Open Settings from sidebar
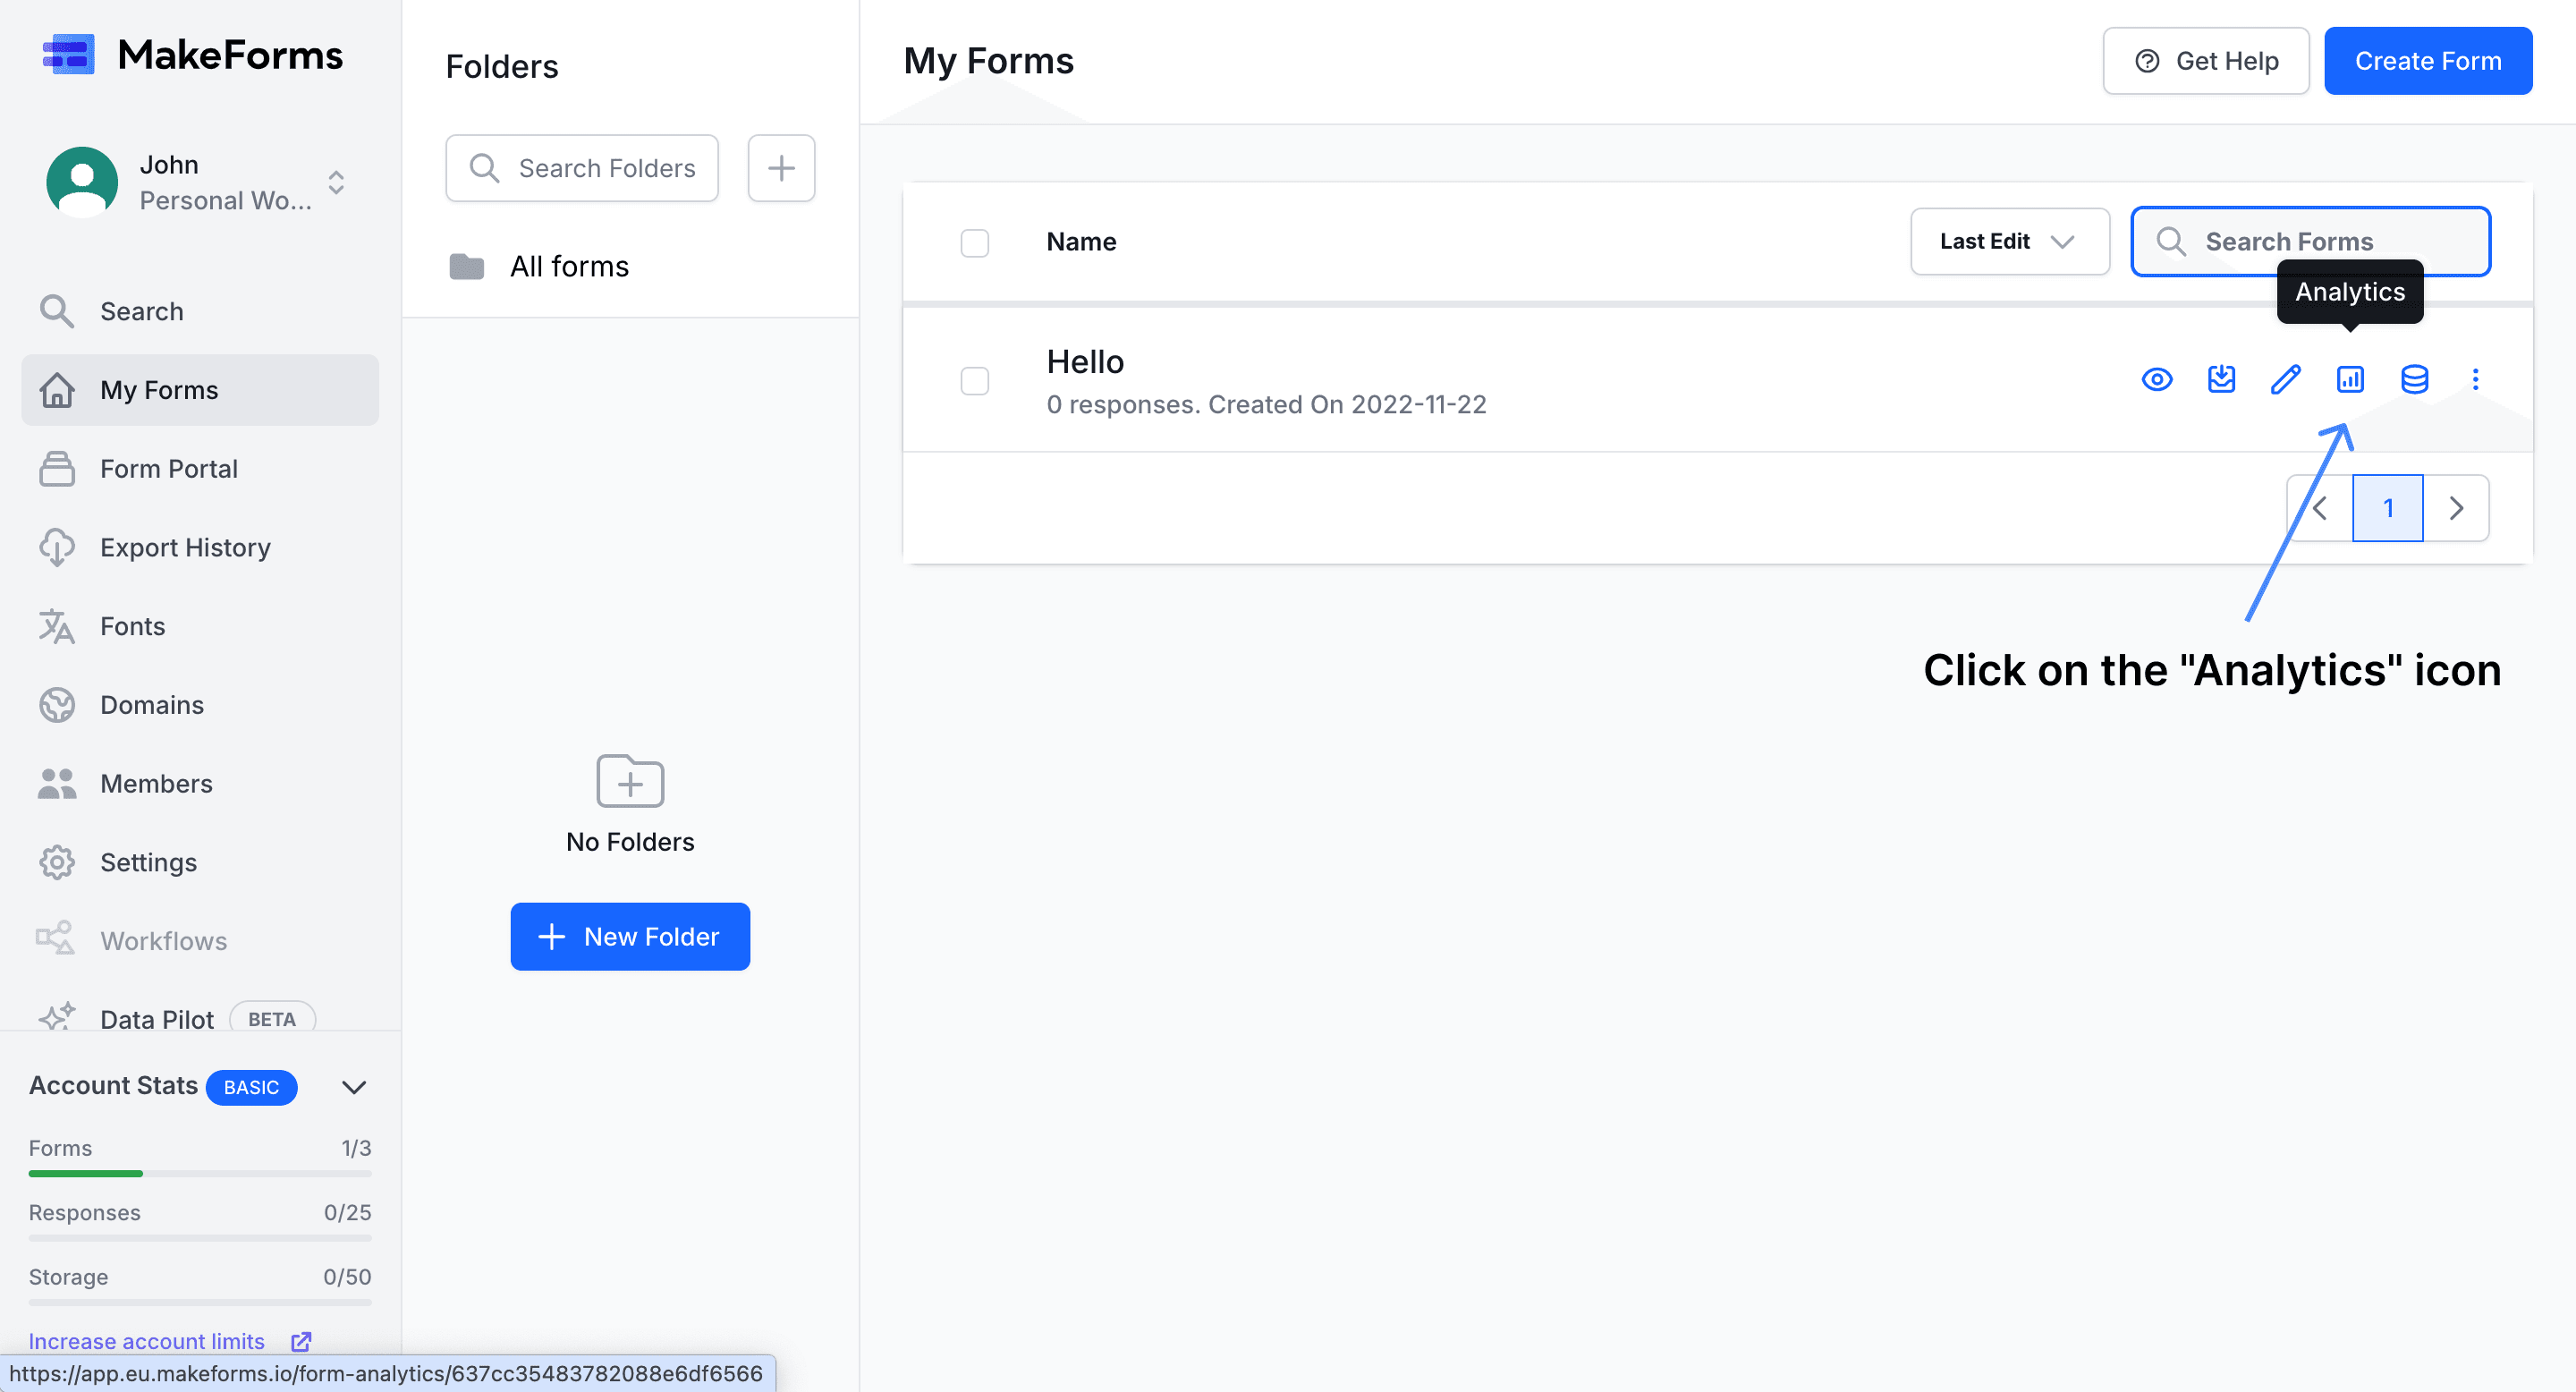 (x=200, y=862)
